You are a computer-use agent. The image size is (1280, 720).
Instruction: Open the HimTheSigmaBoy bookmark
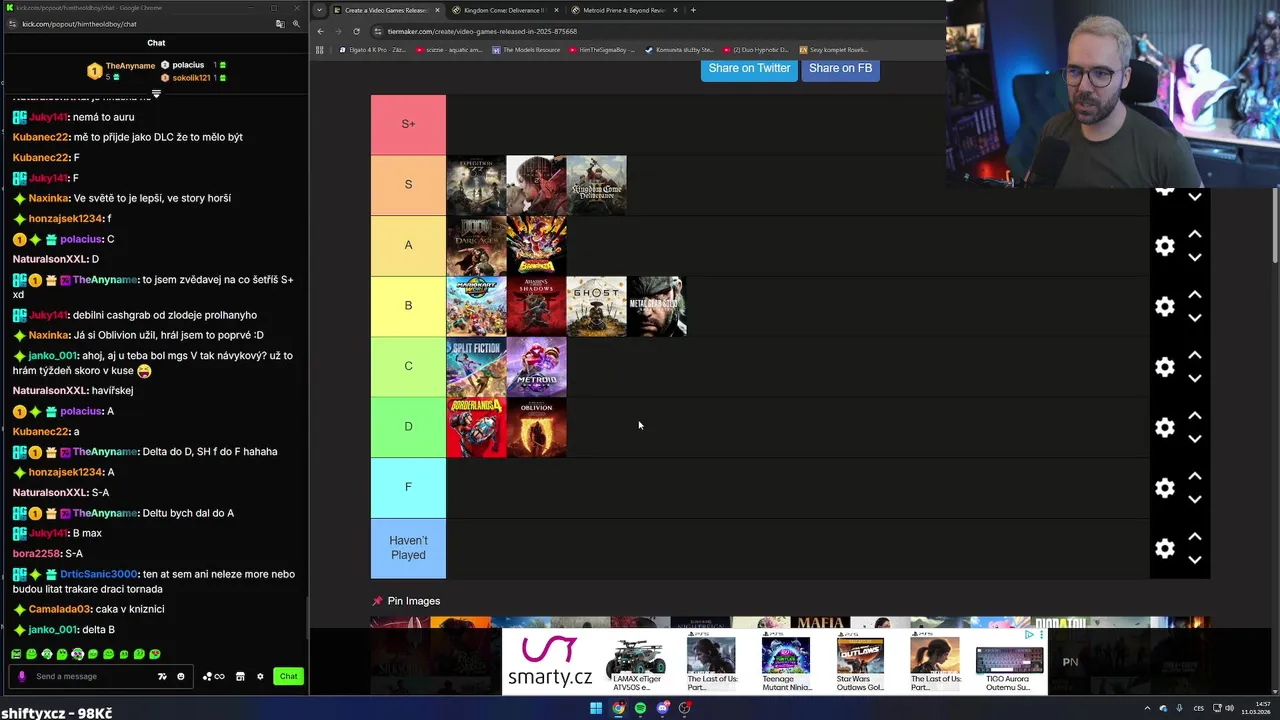pyautogui.click(x=601, y=49)
